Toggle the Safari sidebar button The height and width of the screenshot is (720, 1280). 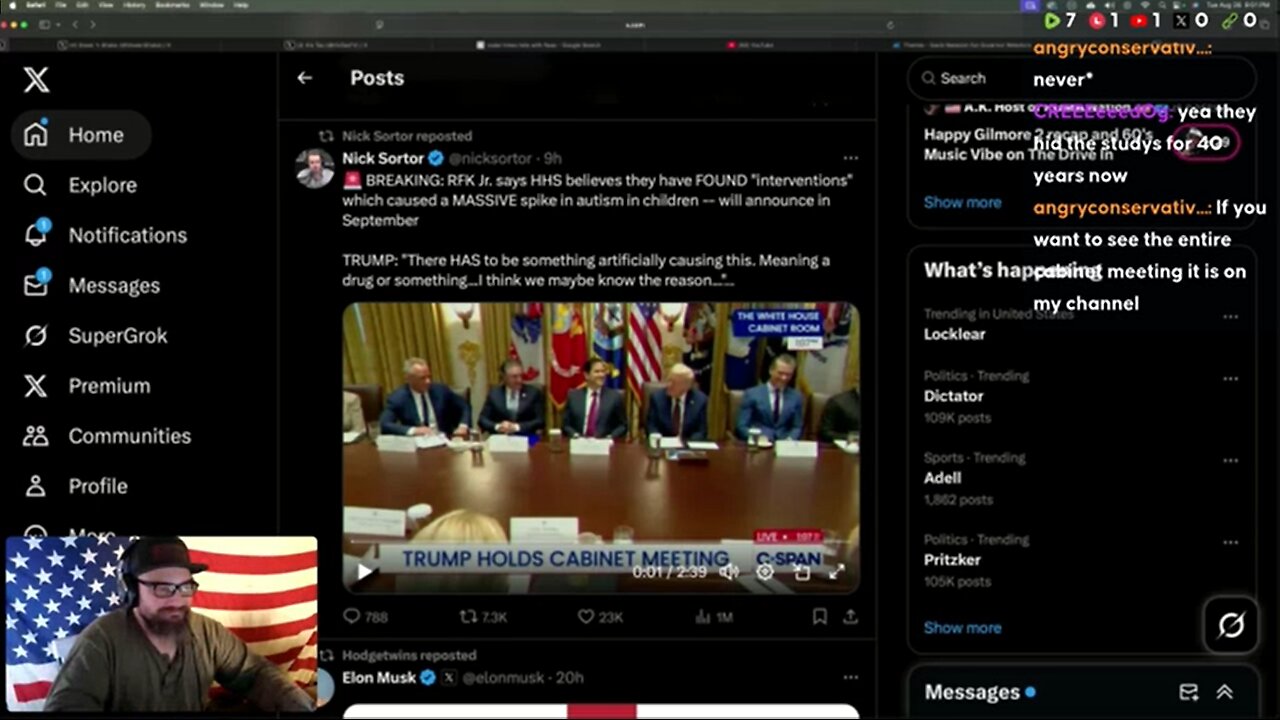click(45, 24)
